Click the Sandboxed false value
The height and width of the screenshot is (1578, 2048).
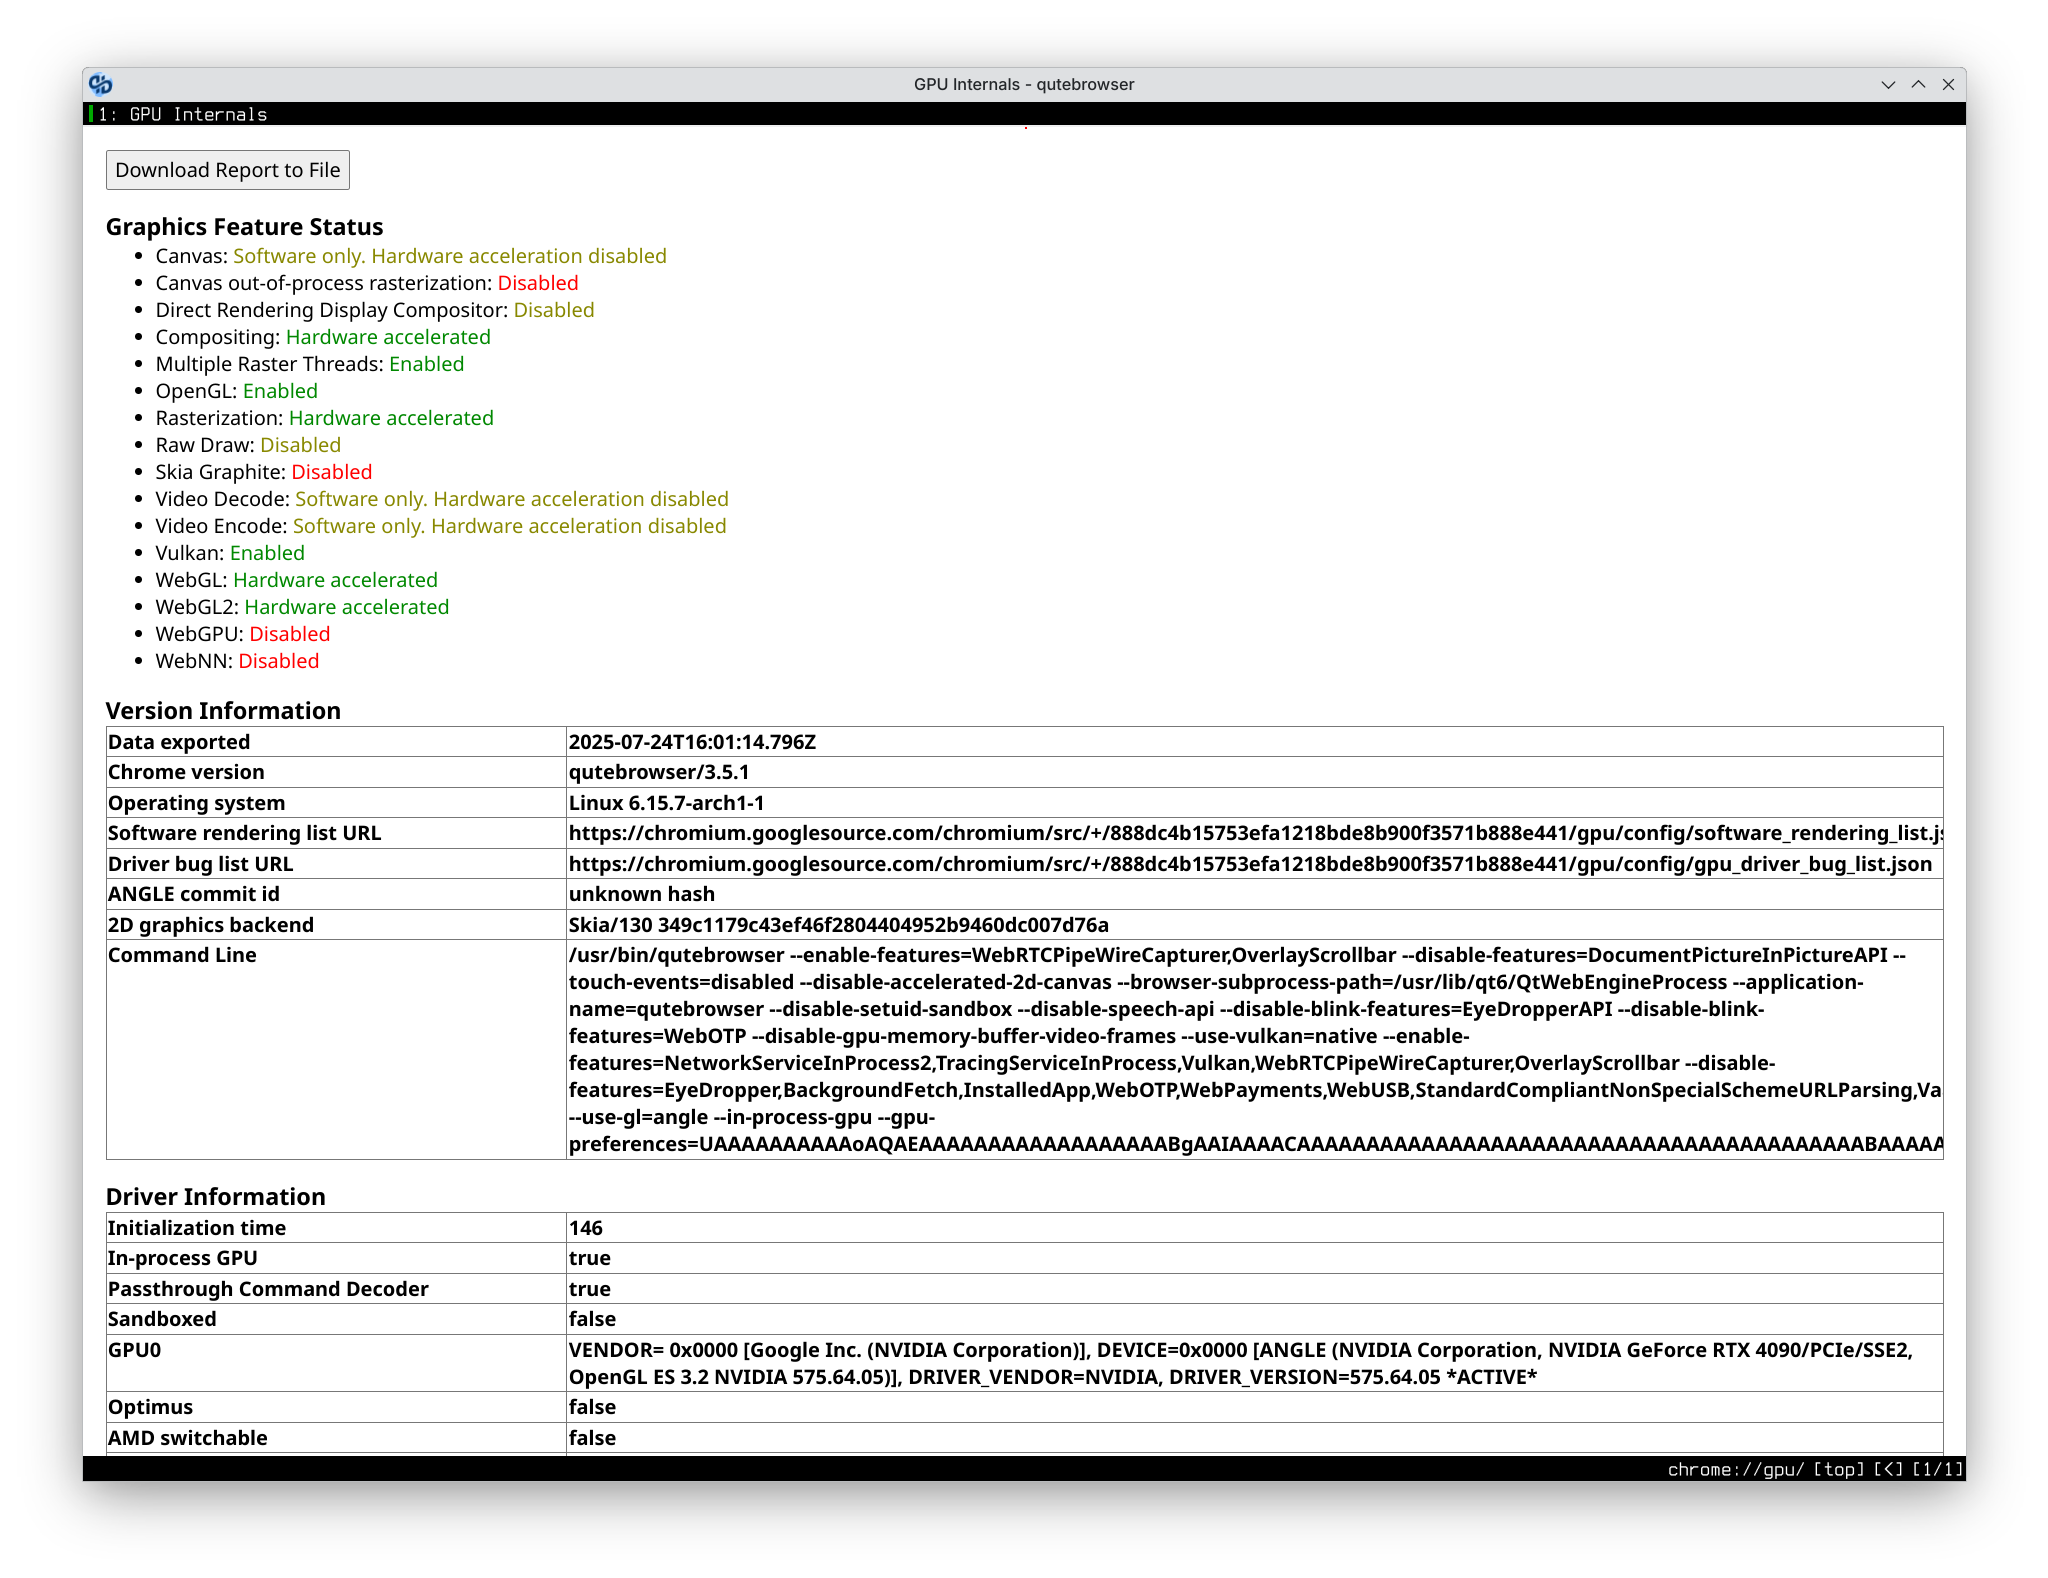592,1319
